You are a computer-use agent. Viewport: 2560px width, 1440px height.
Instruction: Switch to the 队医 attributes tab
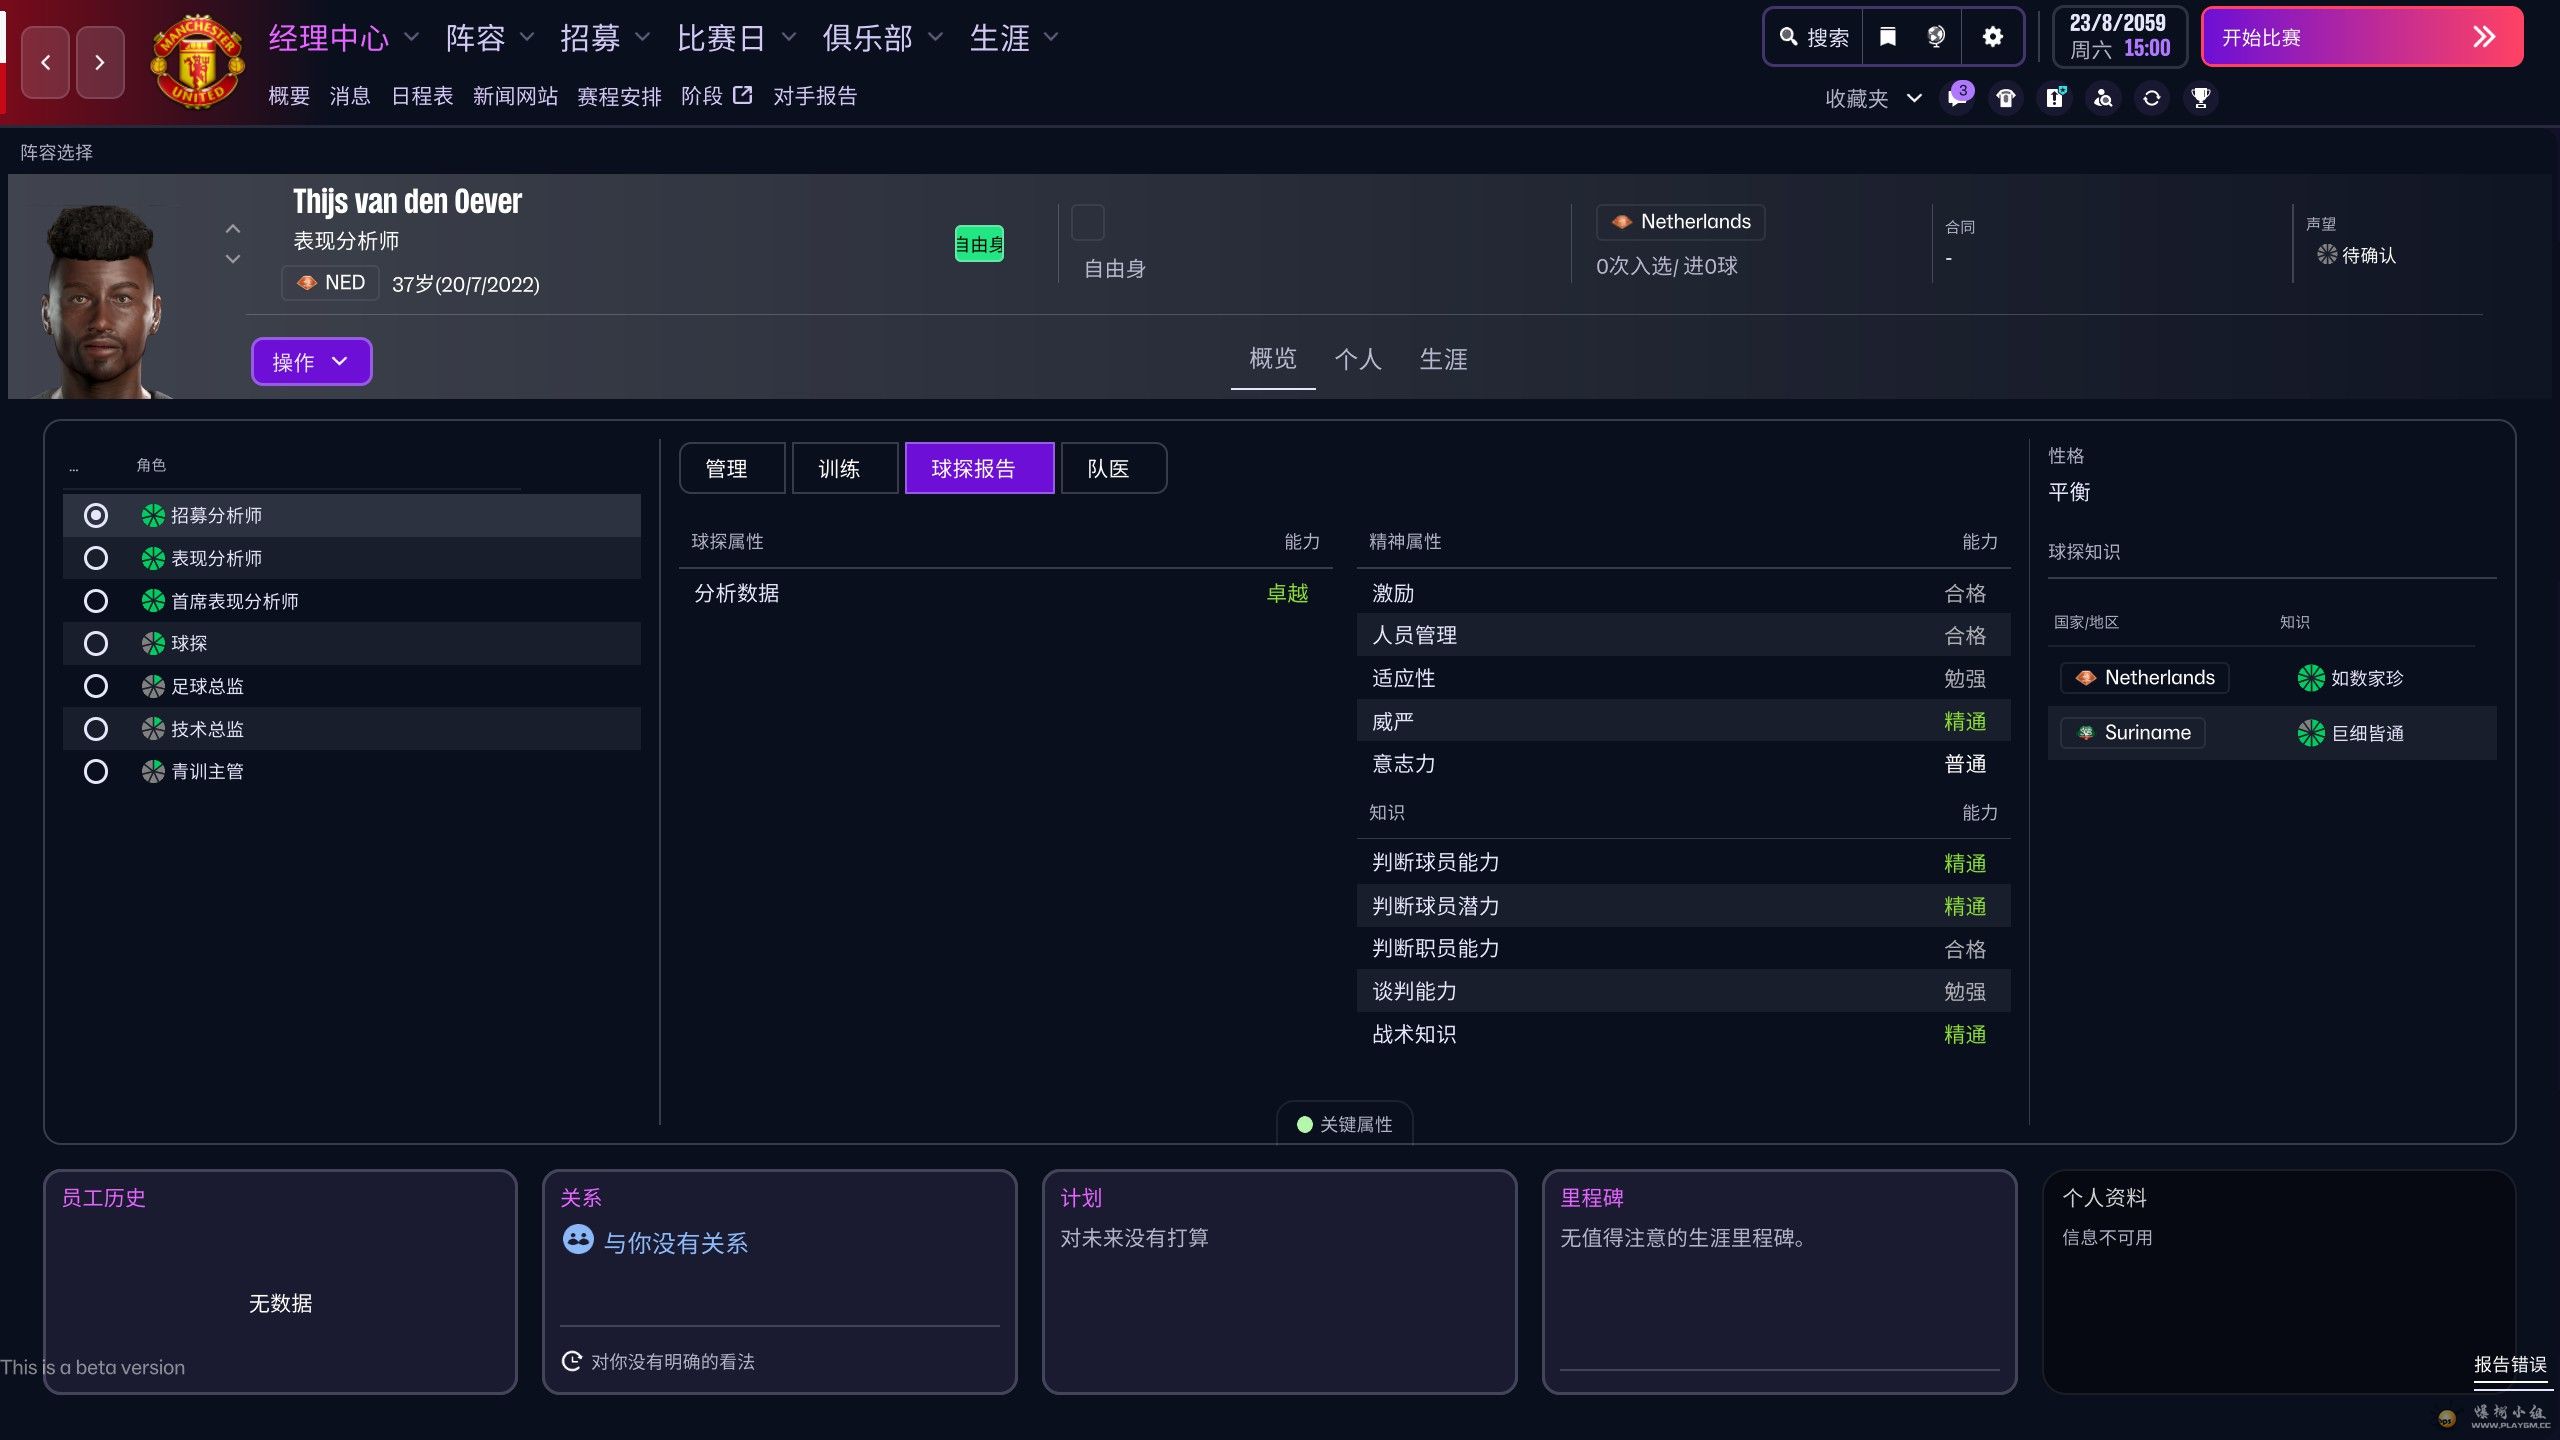(x=1112, y=468)
